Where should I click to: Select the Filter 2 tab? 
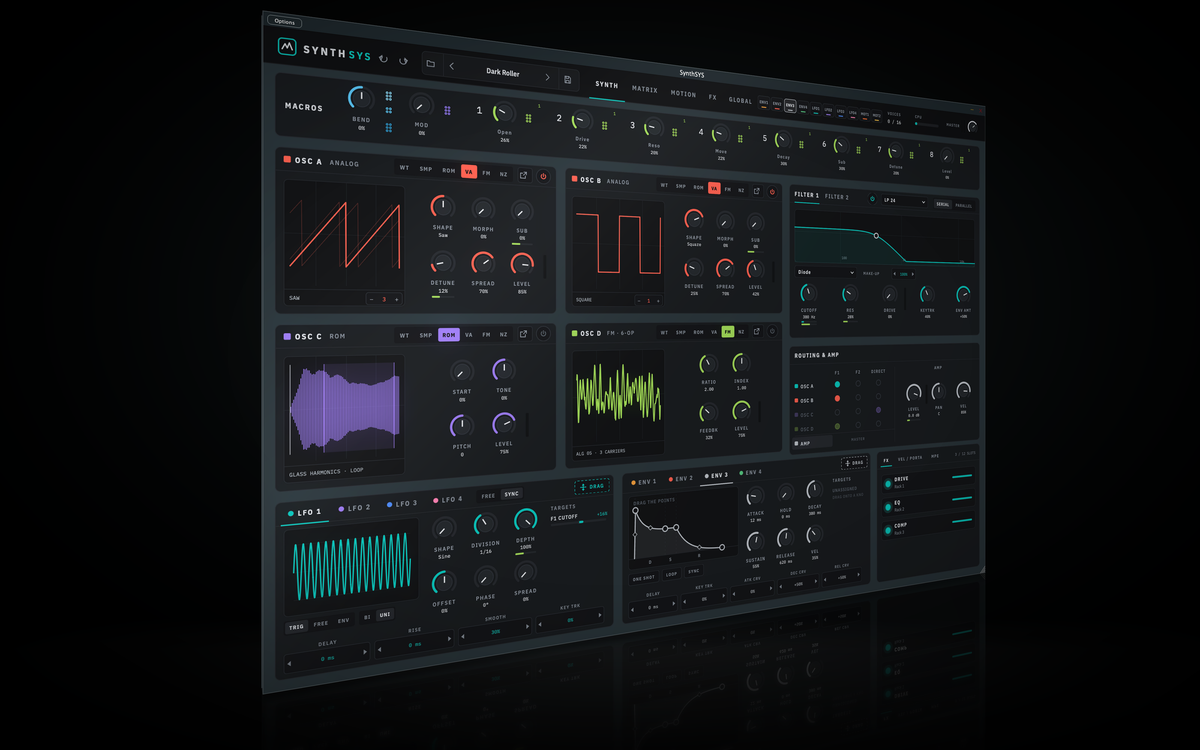(837, 197)
